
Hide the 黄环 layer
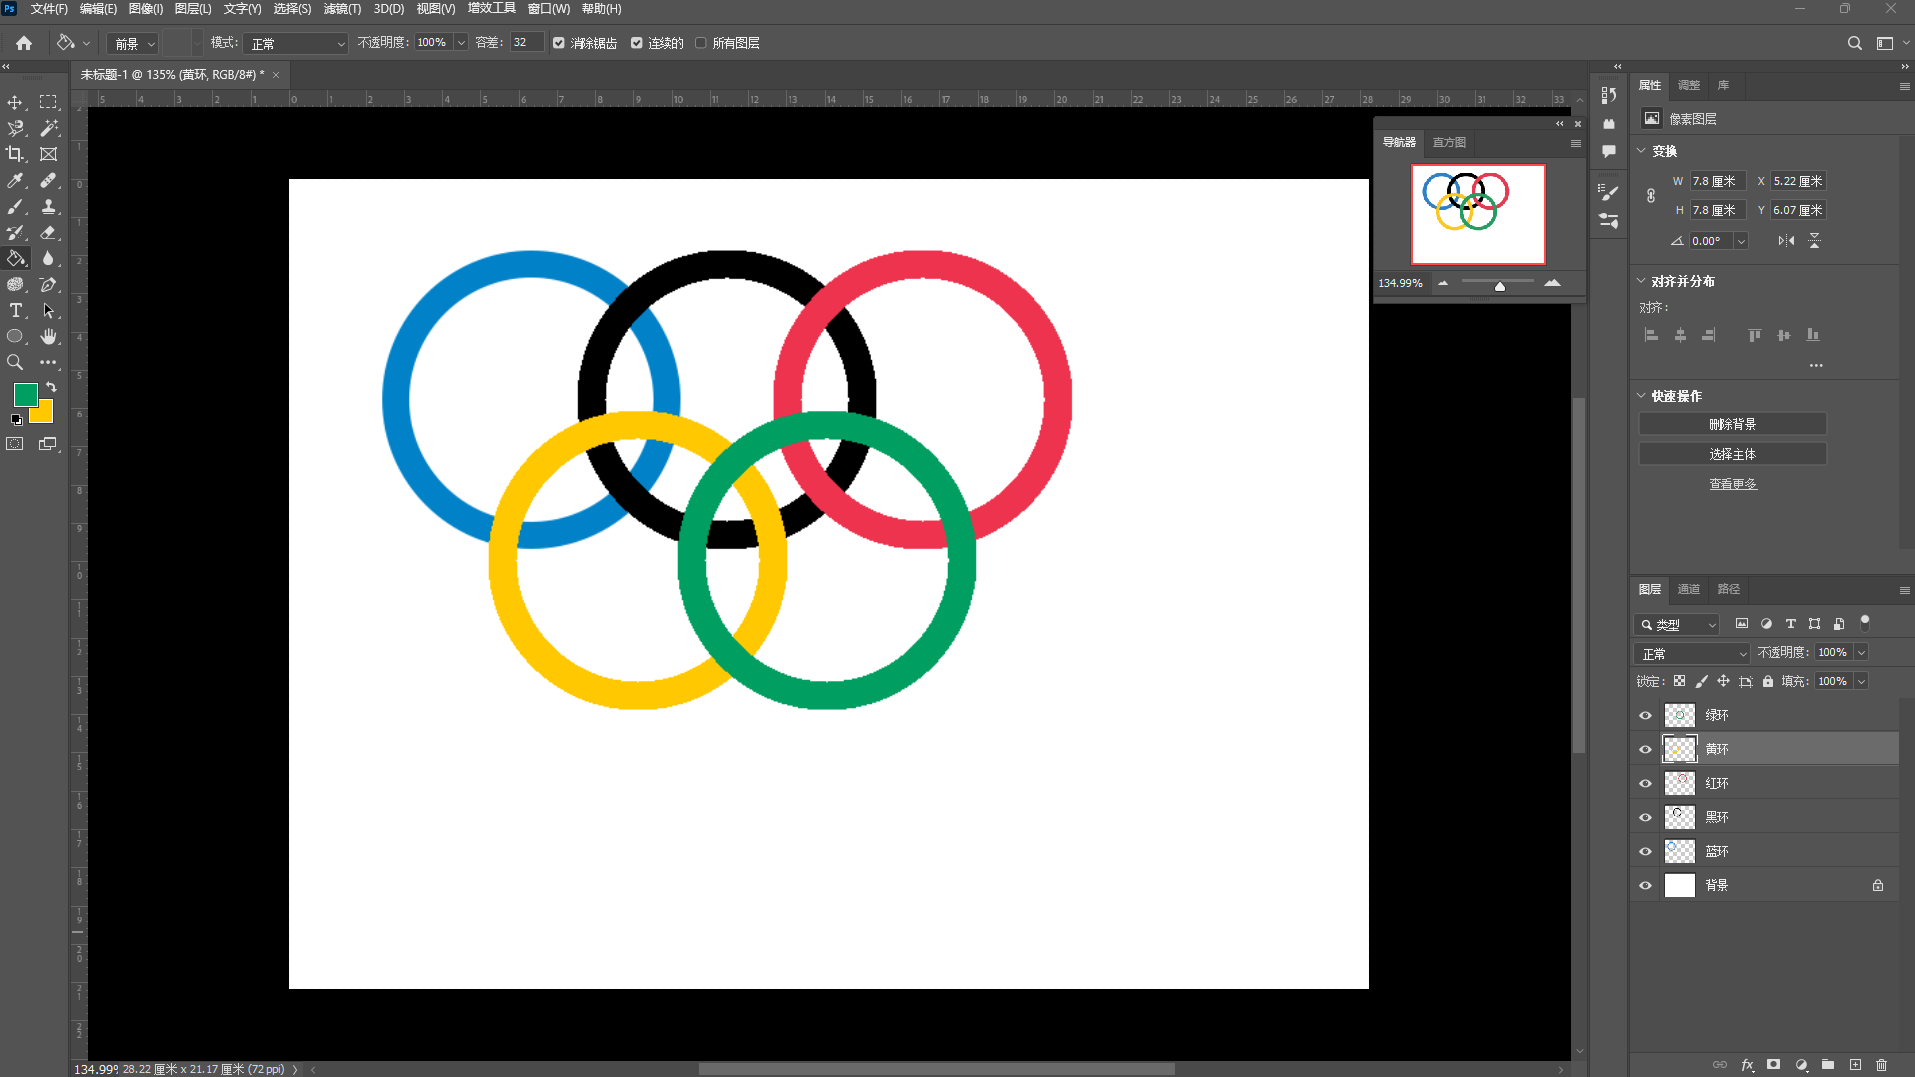click(1645, 749)
